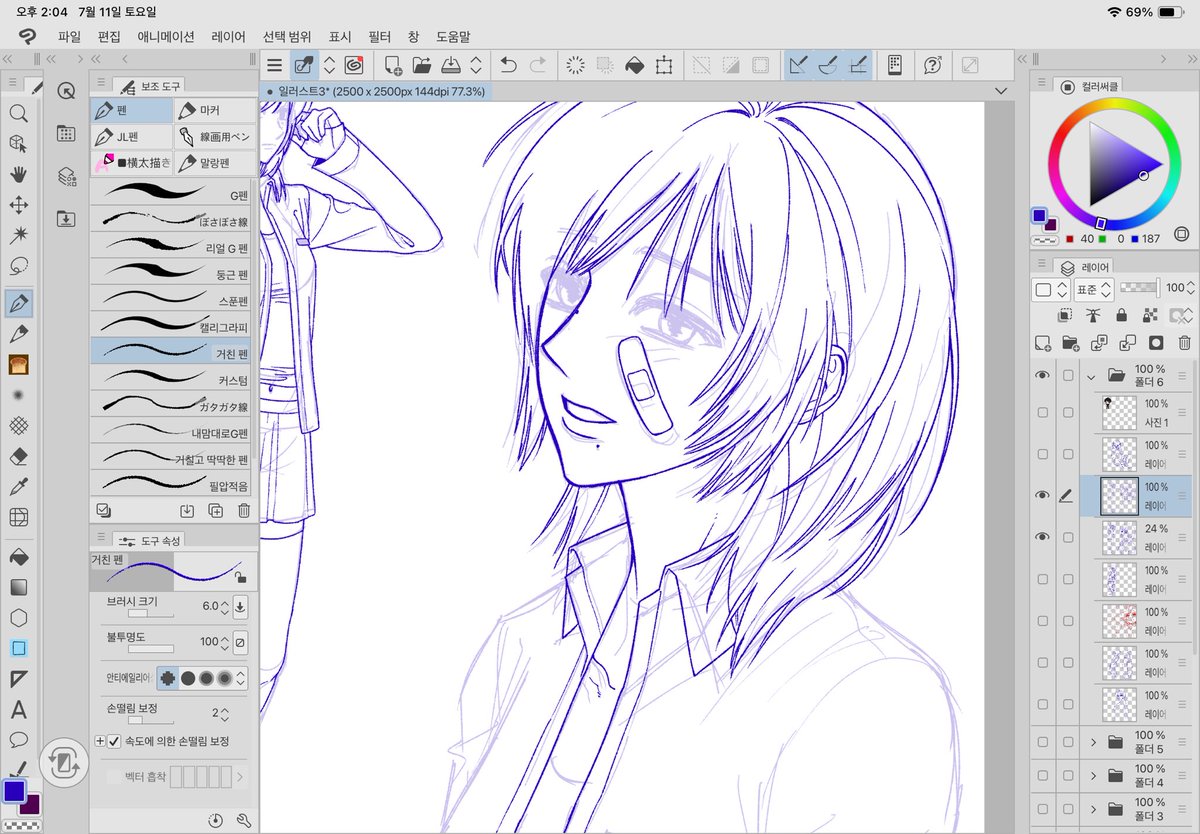Select the Auto select magic wand tool
Viewport: 1200px width, 834px height.
tap(18, 236)
